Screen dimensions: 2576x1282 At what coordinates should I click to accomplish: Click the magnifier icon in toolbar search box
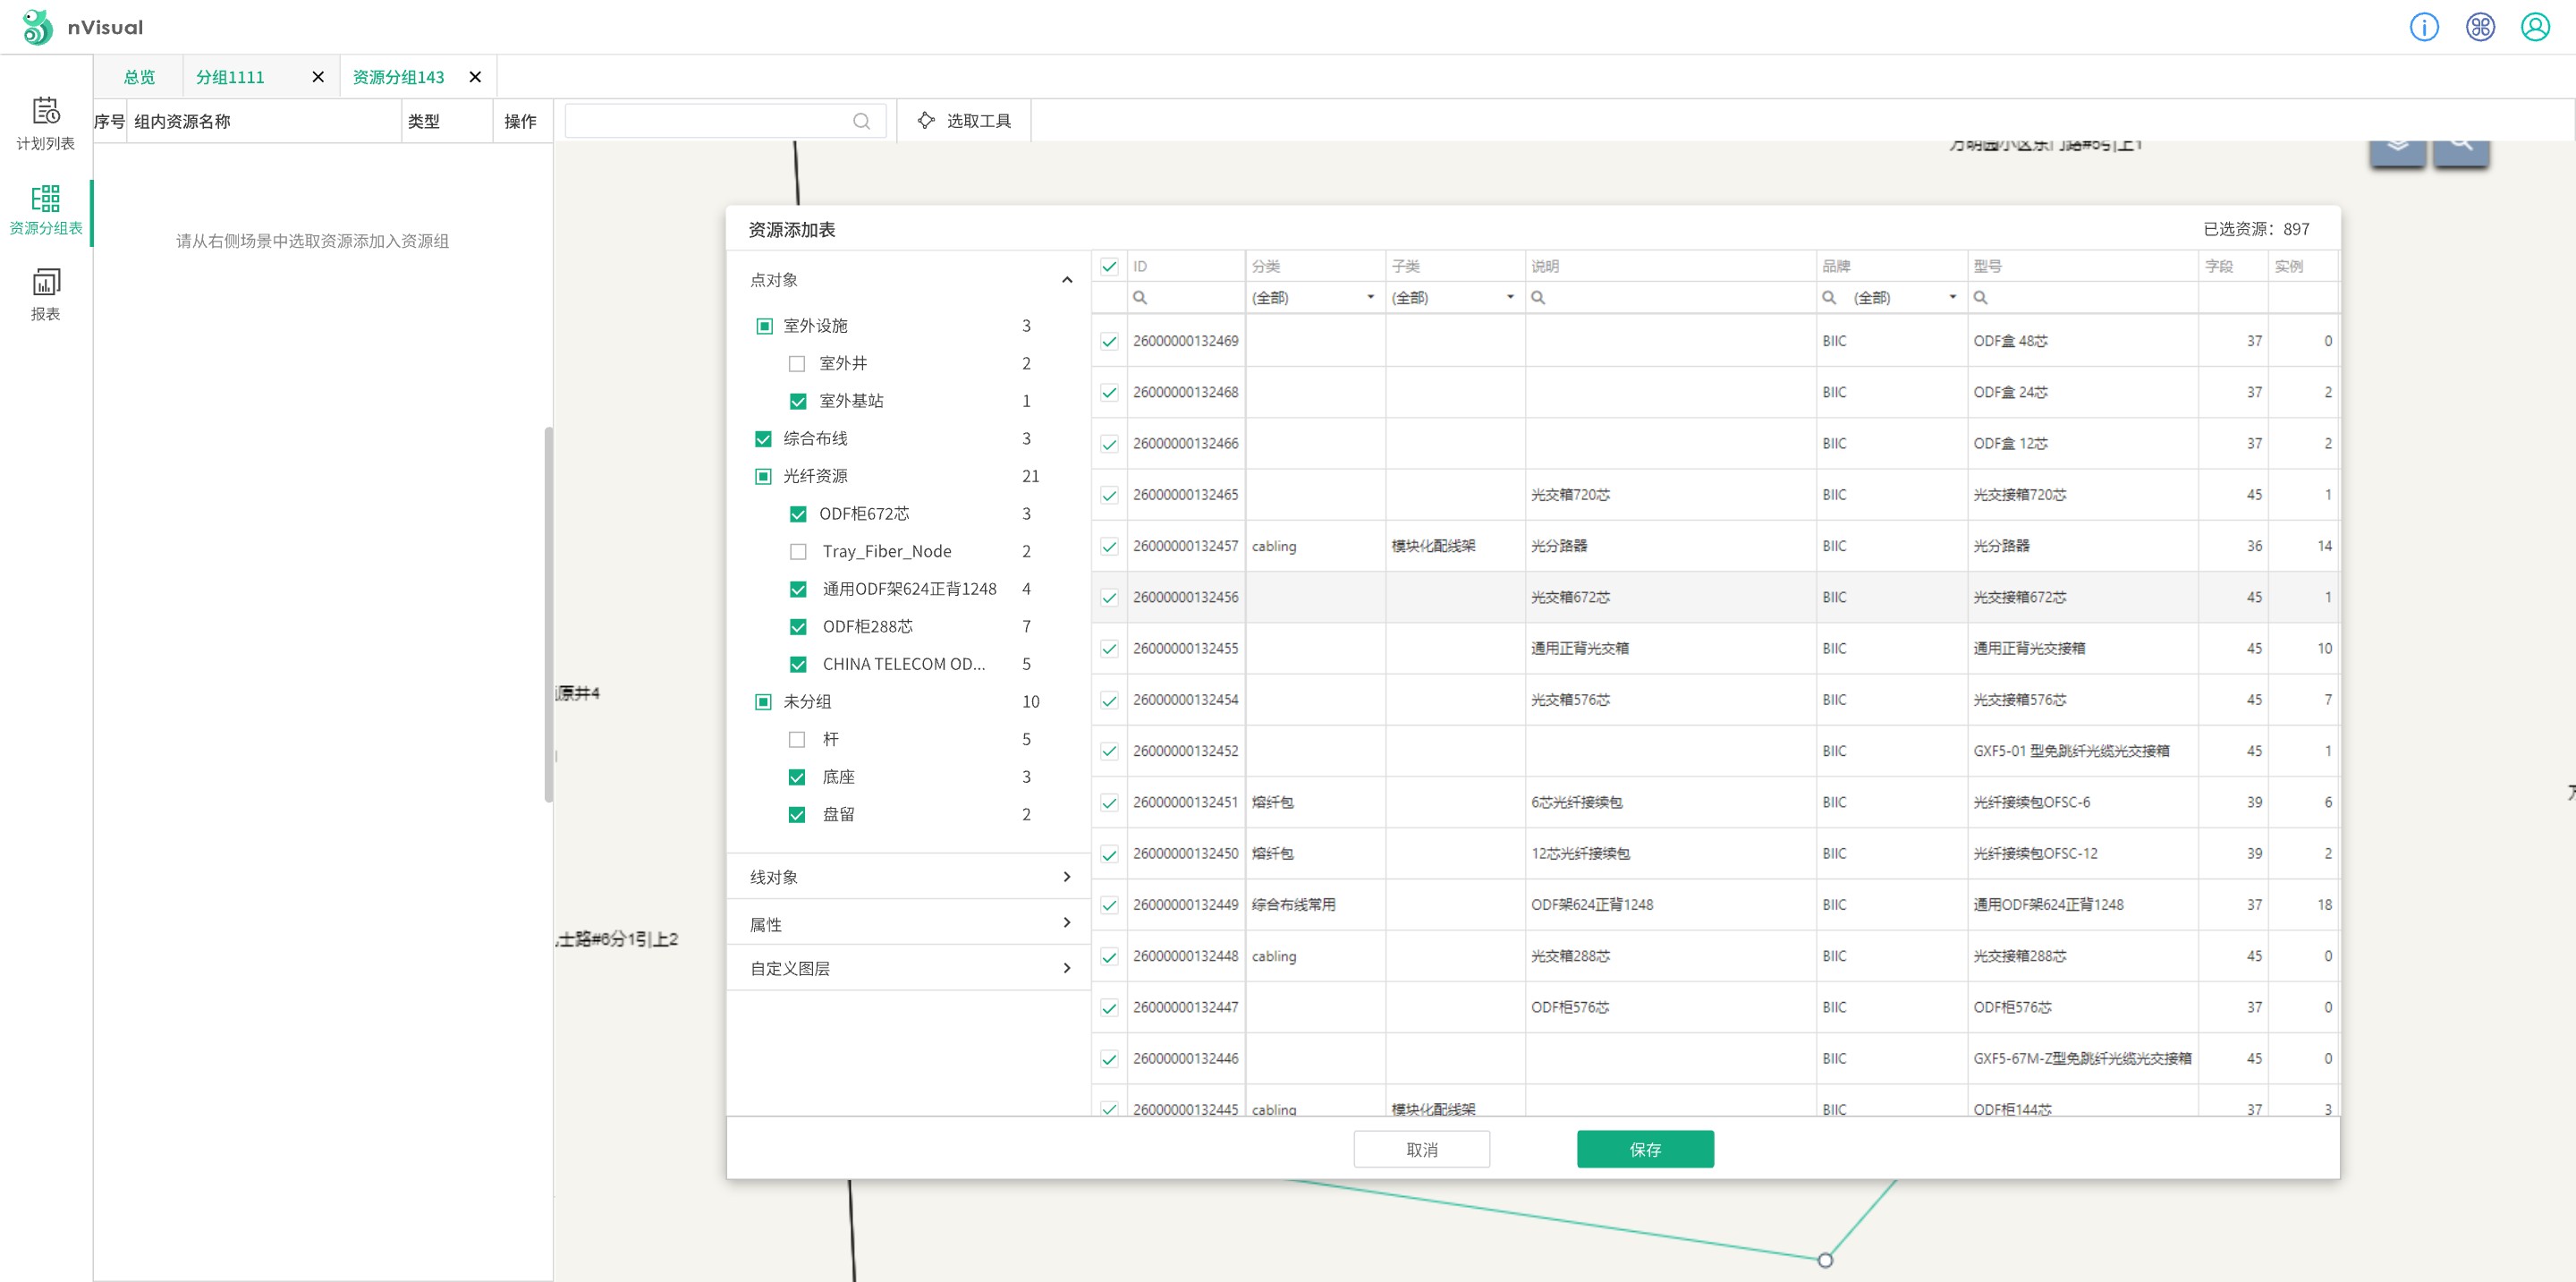coord(861,121)
